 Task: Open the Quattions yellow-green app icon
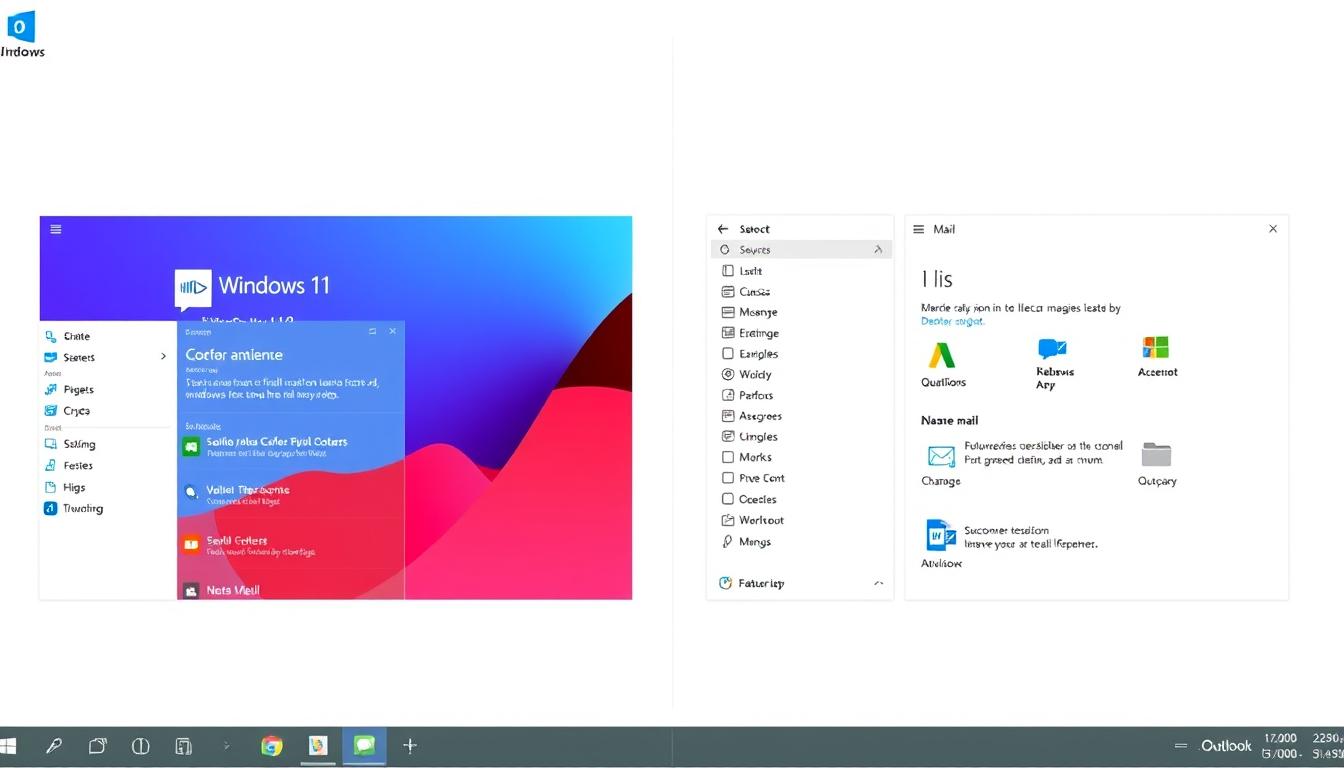[941, 354]
